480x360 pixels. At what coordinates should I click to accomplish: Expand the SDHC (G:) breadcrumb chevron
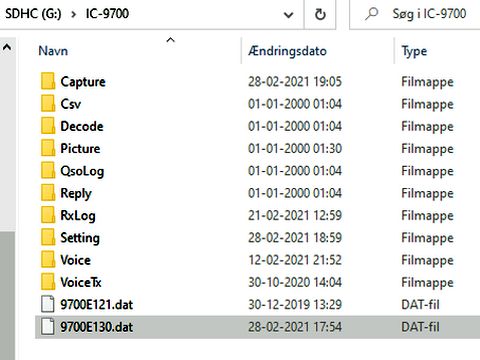click(x=74, y=15)
